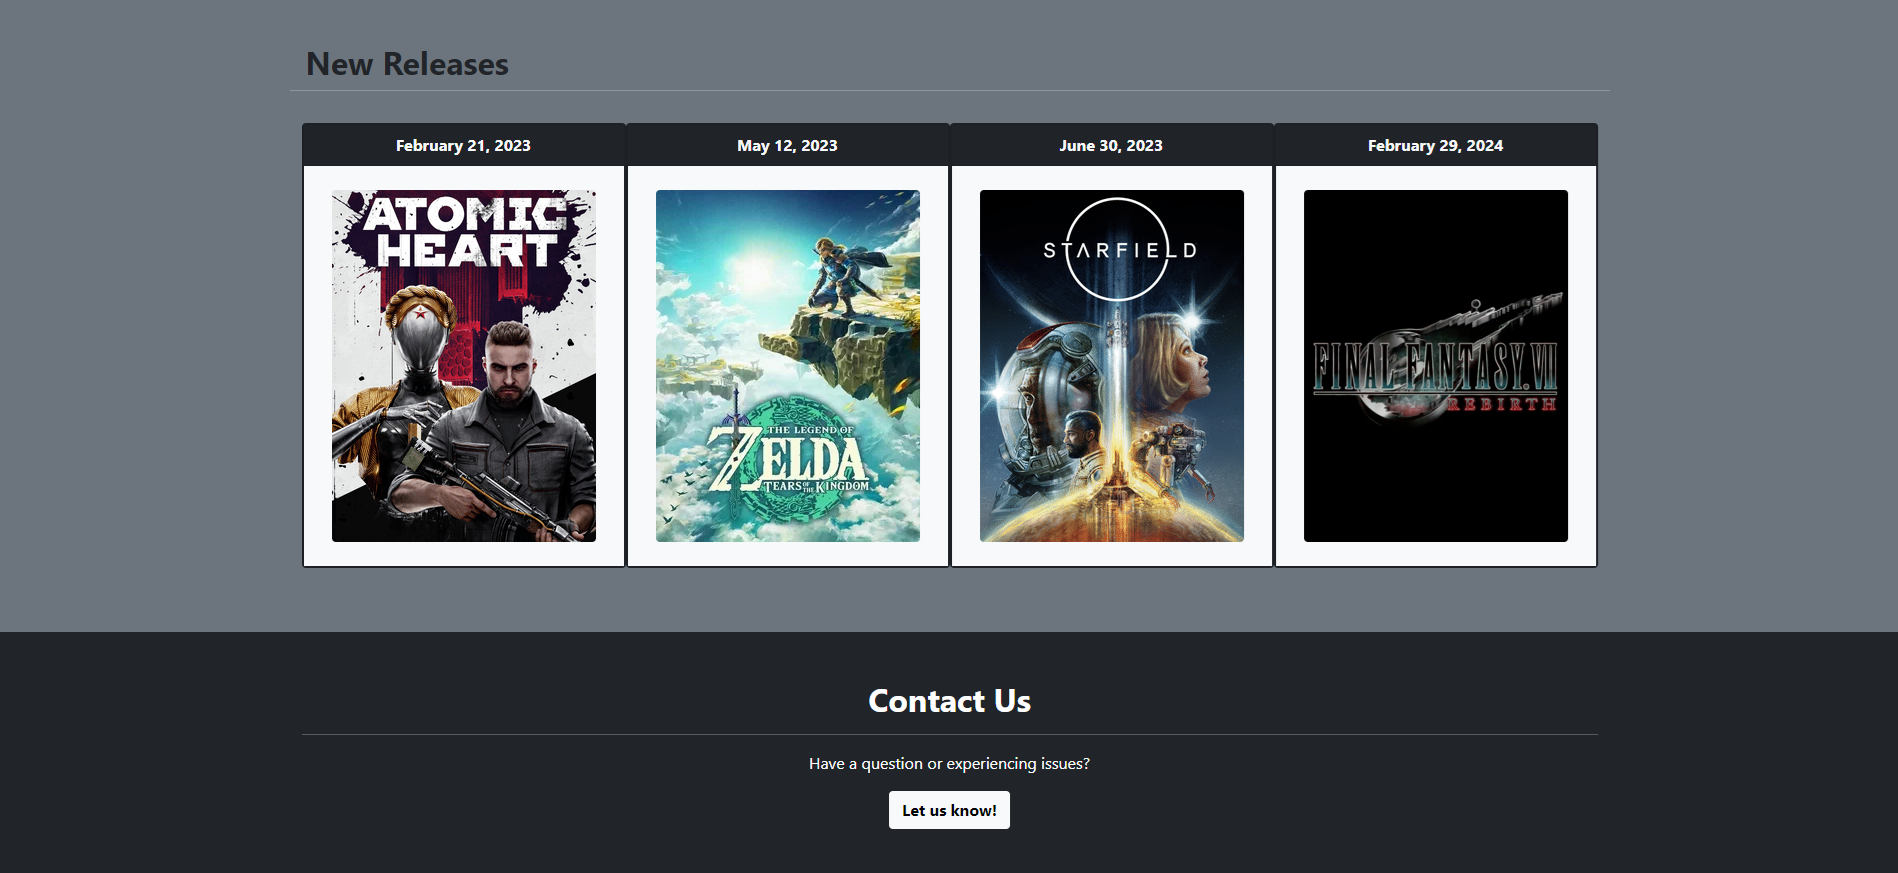
Task: Click the "Let us know!" button
Action: (949, 810)
